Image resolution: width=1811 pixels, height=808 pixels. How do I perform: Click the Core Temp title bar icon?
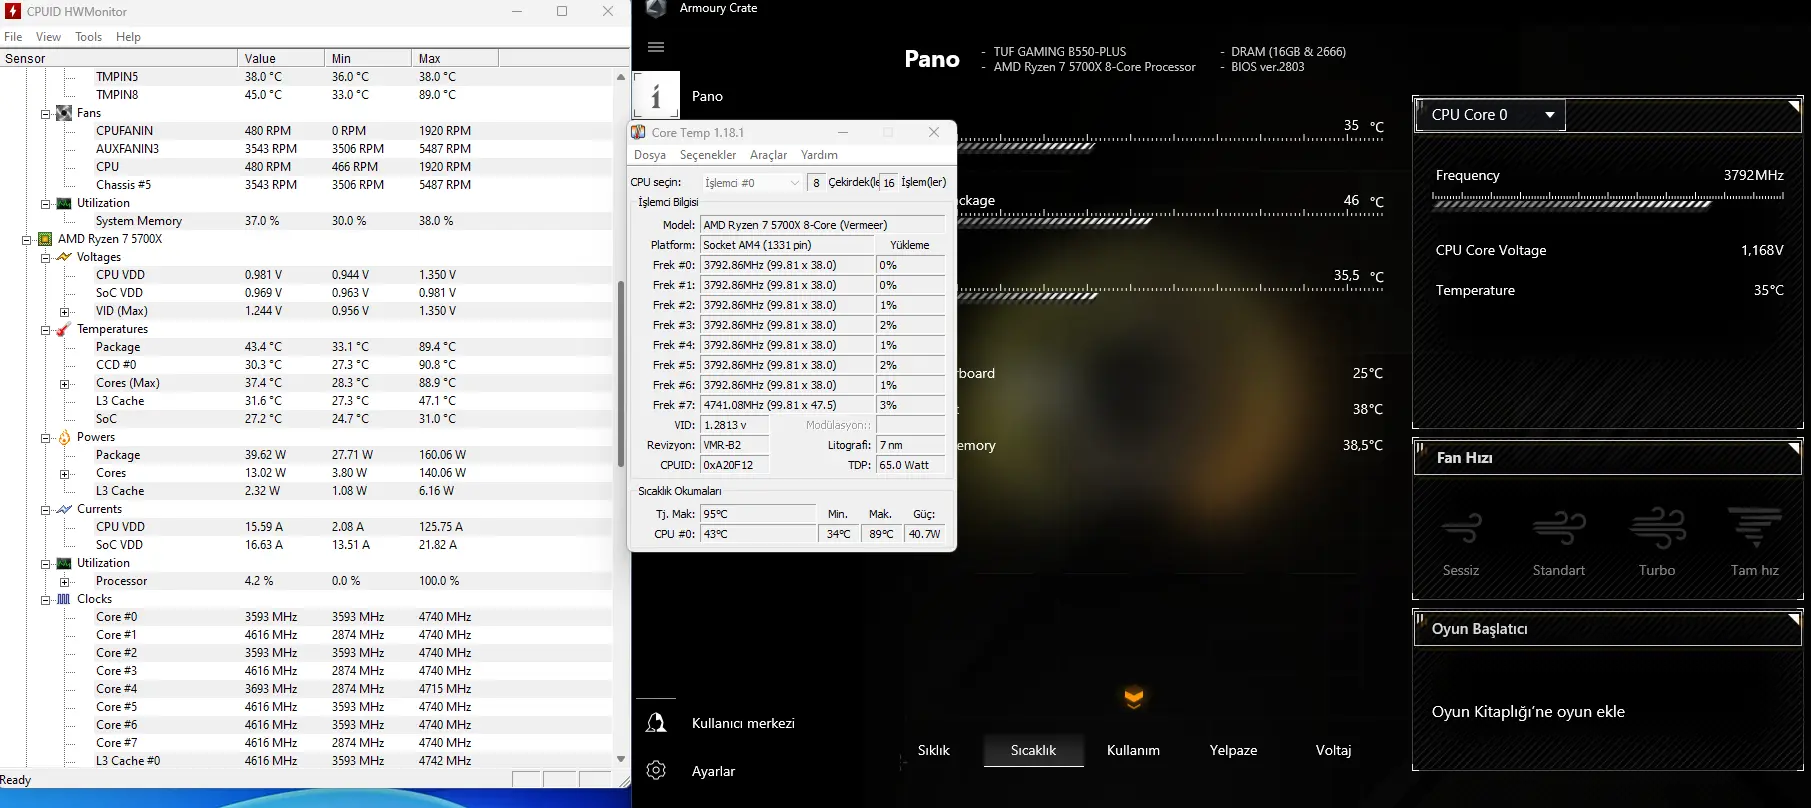click(x=638, y=132)
